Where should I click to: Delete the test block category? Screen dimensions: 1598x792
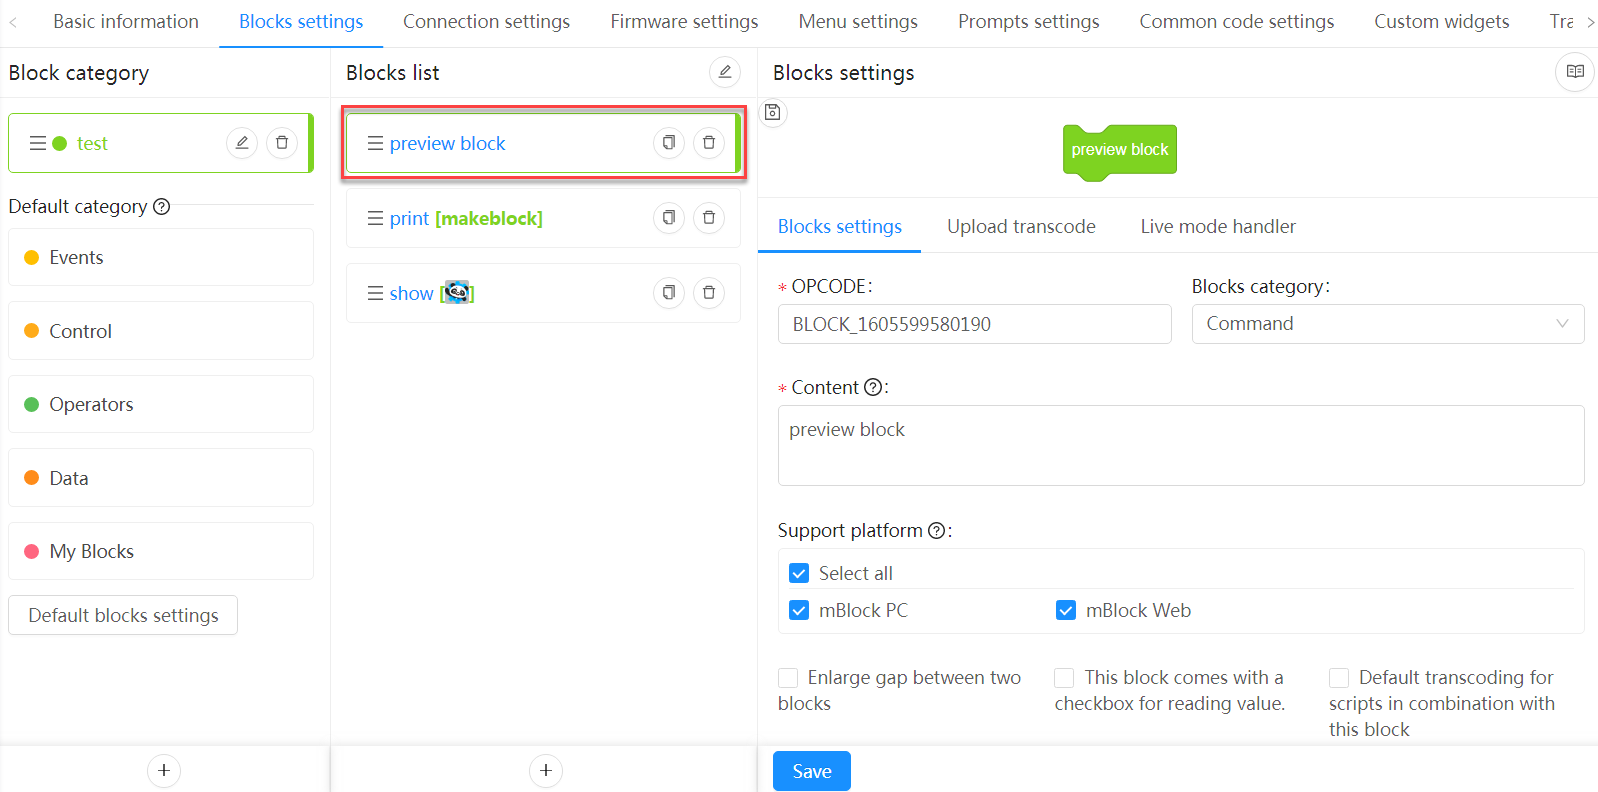(x=282, y=143)
